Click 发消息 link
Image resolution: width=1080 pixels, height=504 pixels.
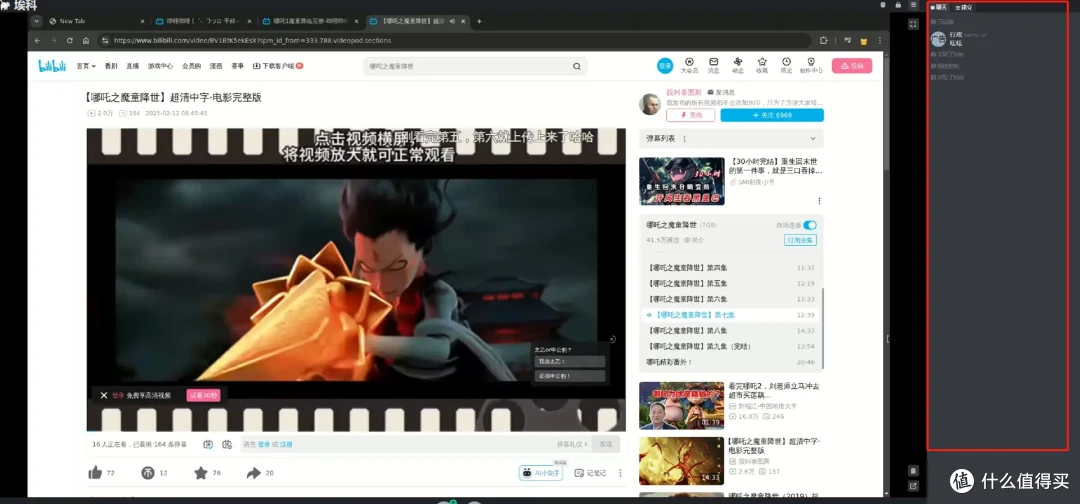pos(721,92)
